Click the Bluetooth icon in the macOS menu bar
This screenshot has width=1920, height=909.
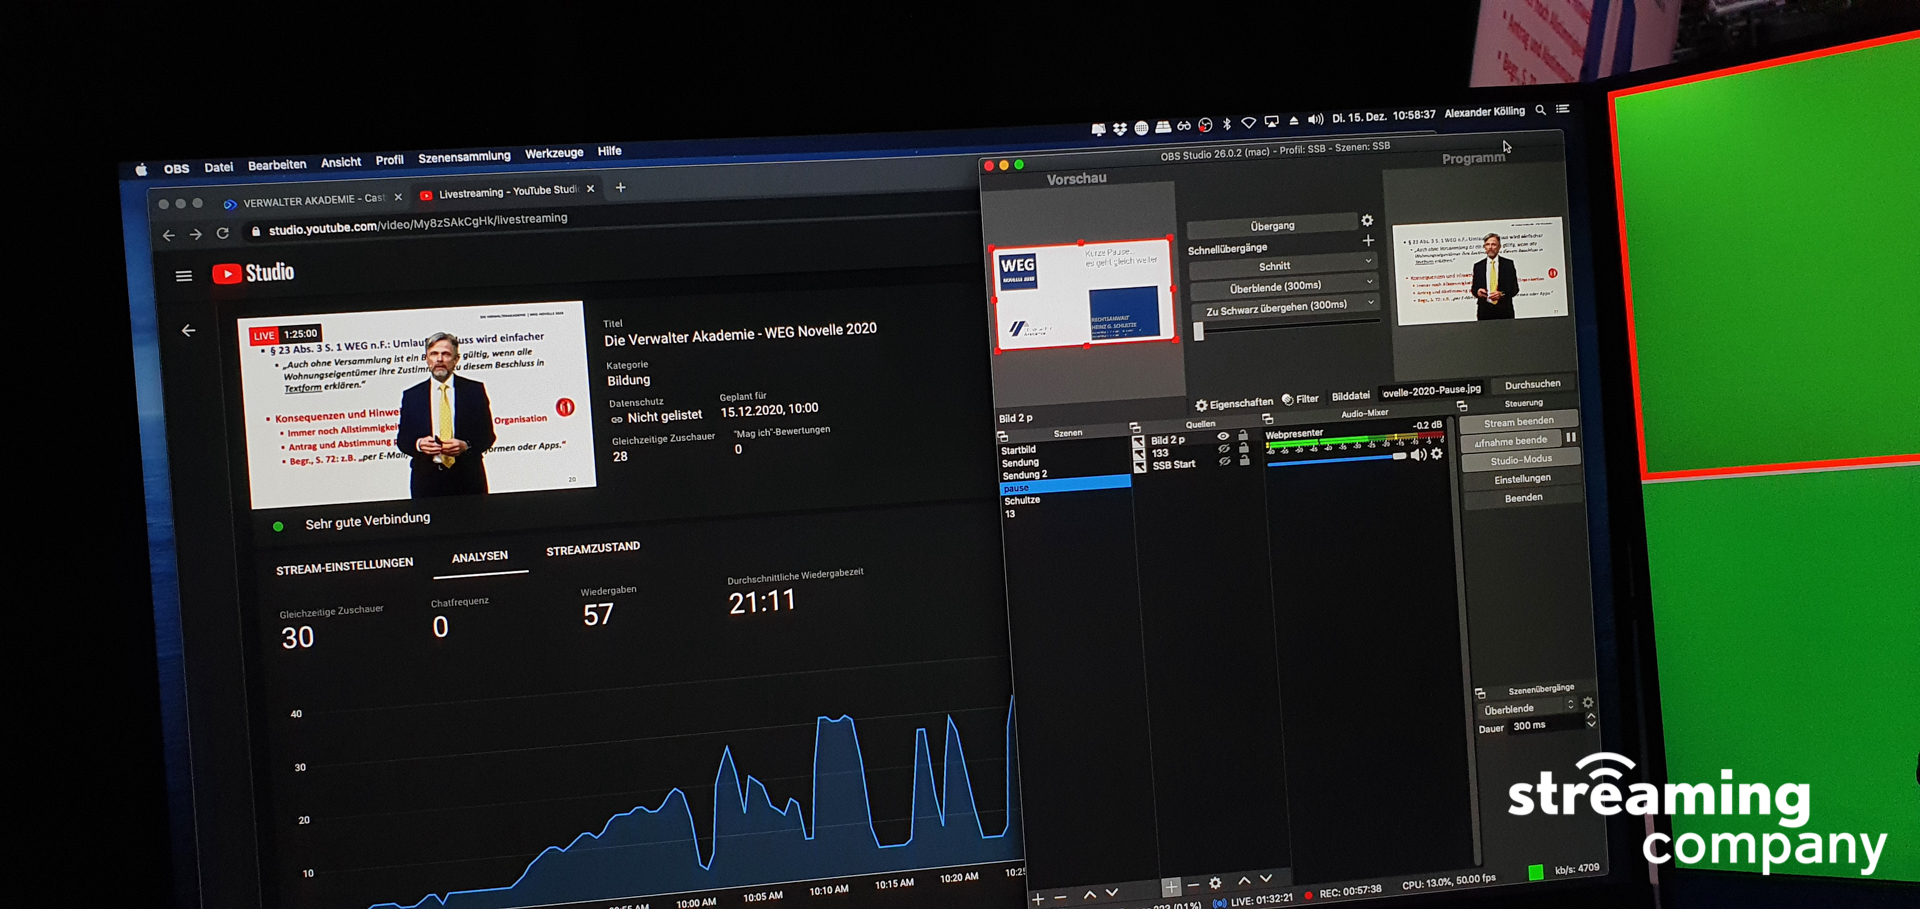tap(1227, 124)
